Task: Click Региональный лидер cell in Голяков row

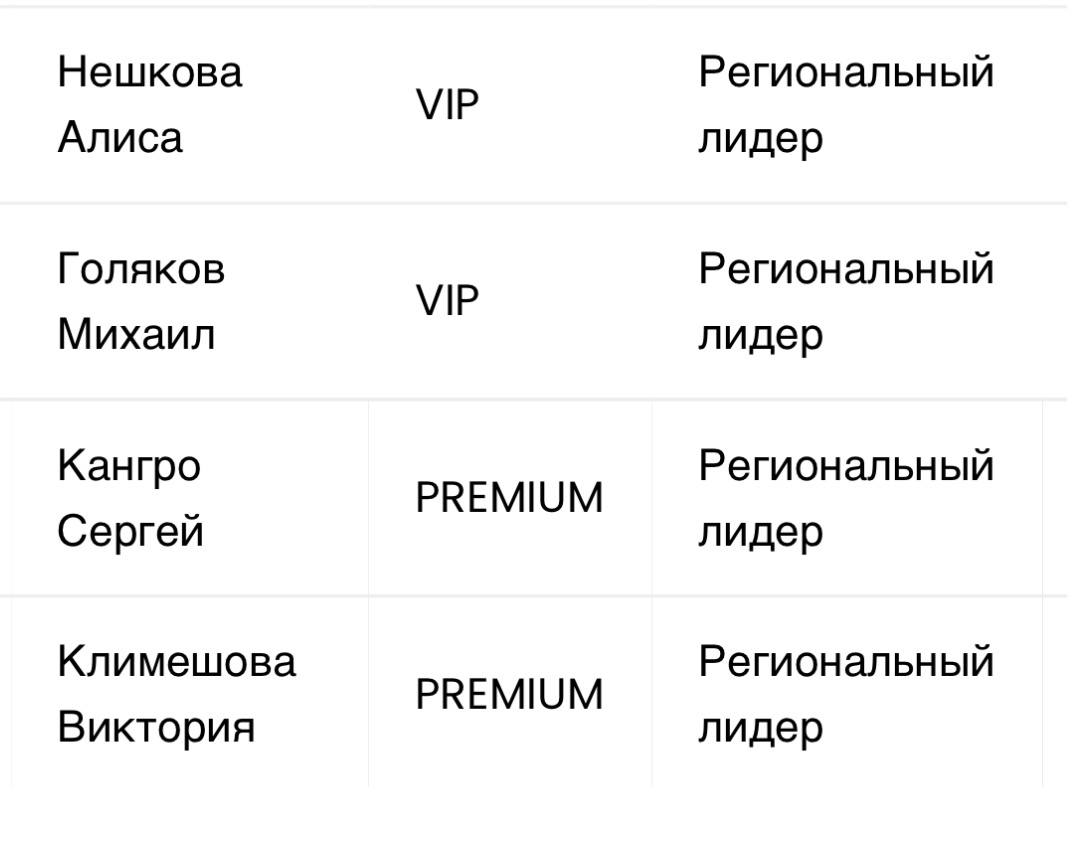Action: (x=846, y=301)
